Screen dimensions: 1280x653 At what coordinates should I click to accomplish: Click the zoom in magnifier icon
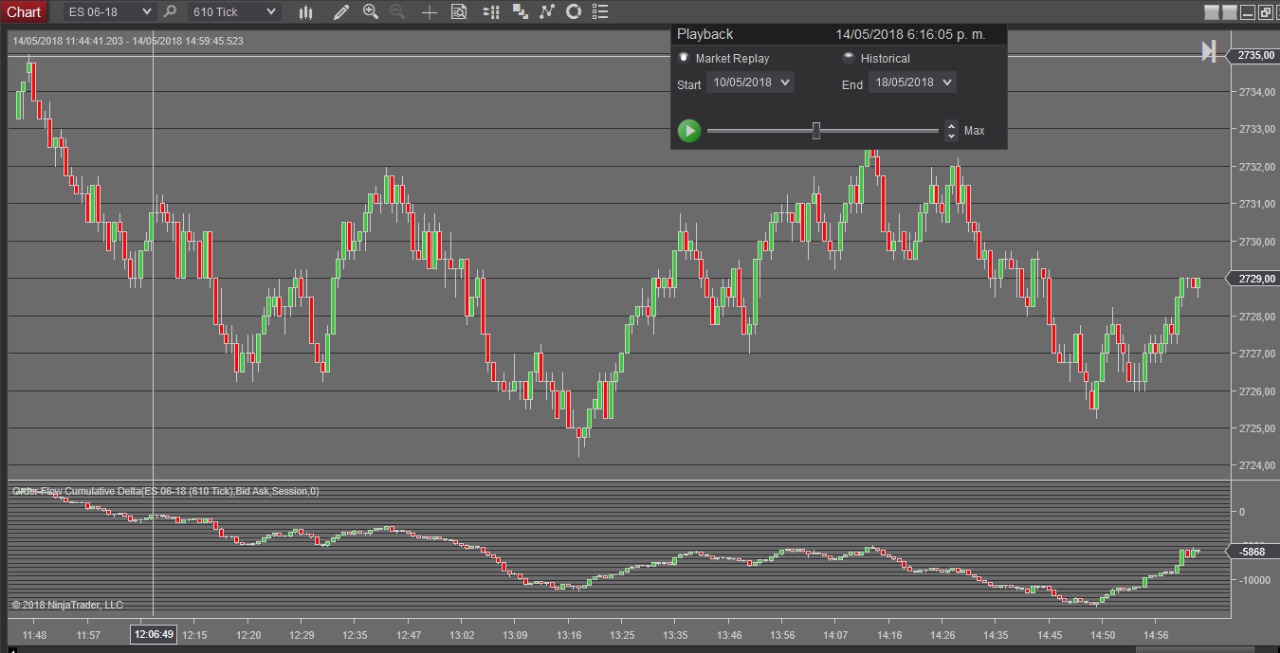(x=370, y=12)
